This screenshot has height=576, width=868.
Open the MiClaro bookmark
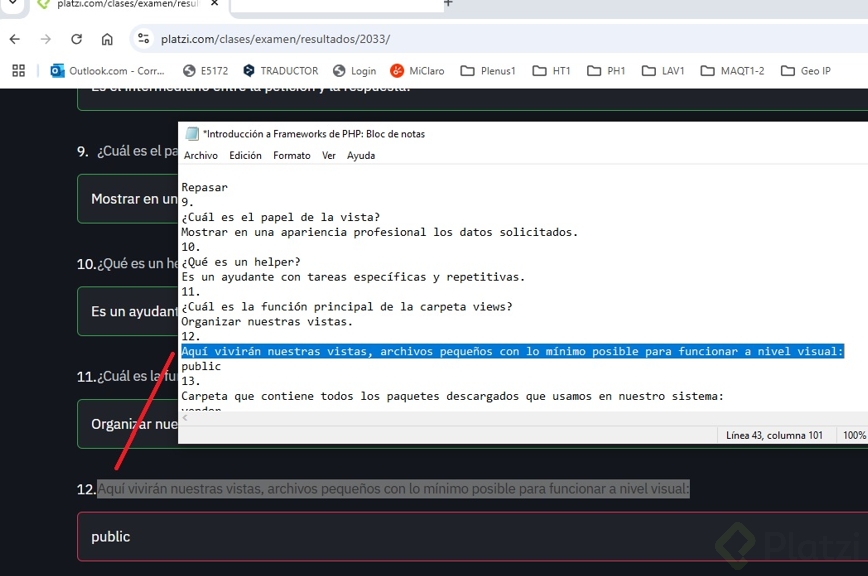pos(417,71)
